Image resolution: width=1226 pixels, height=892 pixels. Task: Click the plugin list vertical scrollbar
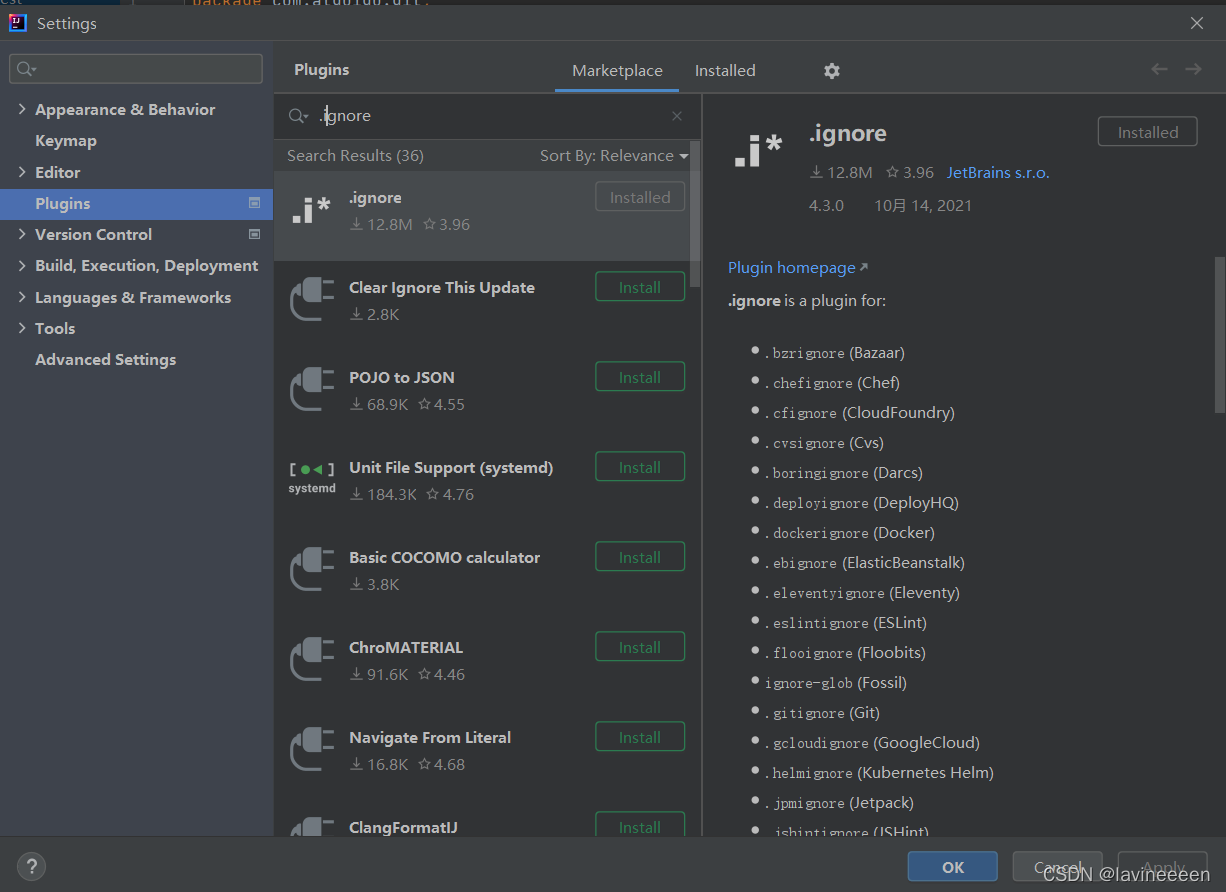[x=696, y=215]
